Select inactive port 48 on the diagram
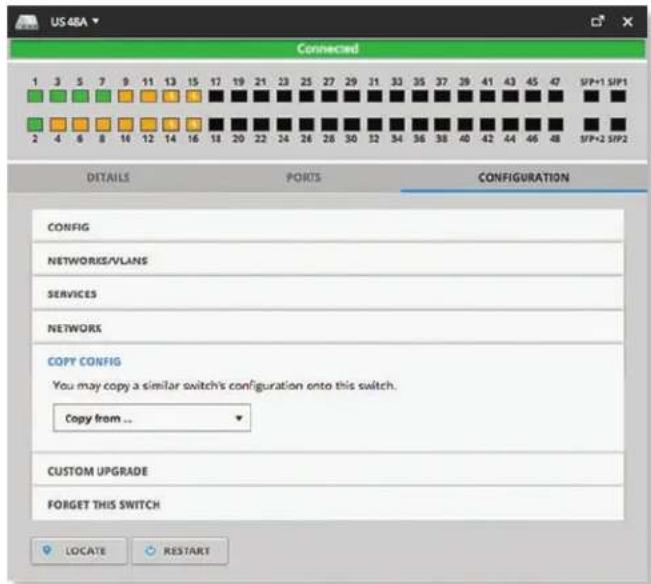 pyautogui.click(x=556, y=124)
